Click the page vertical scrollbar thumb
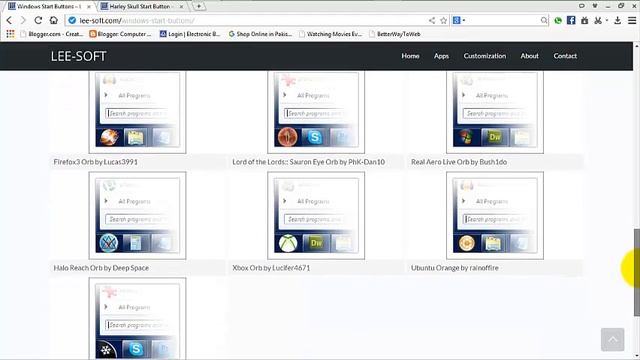The width and height of the screenshot is (640, 360). 637,272
